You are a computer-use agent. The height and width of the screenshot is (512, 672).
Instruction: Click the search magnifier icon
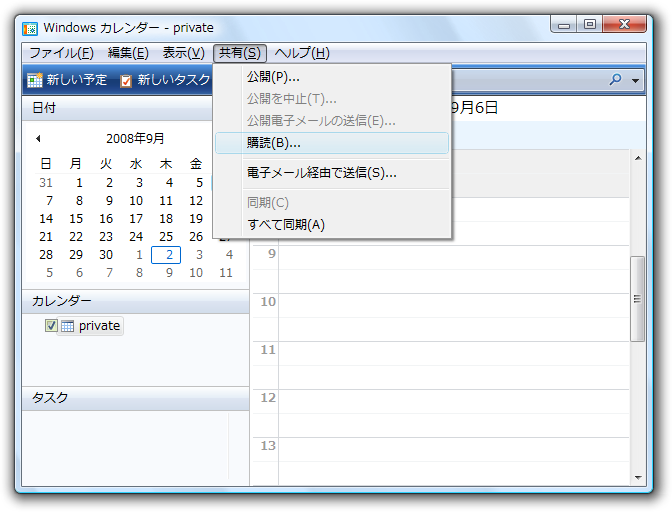[x=615, y=79]
